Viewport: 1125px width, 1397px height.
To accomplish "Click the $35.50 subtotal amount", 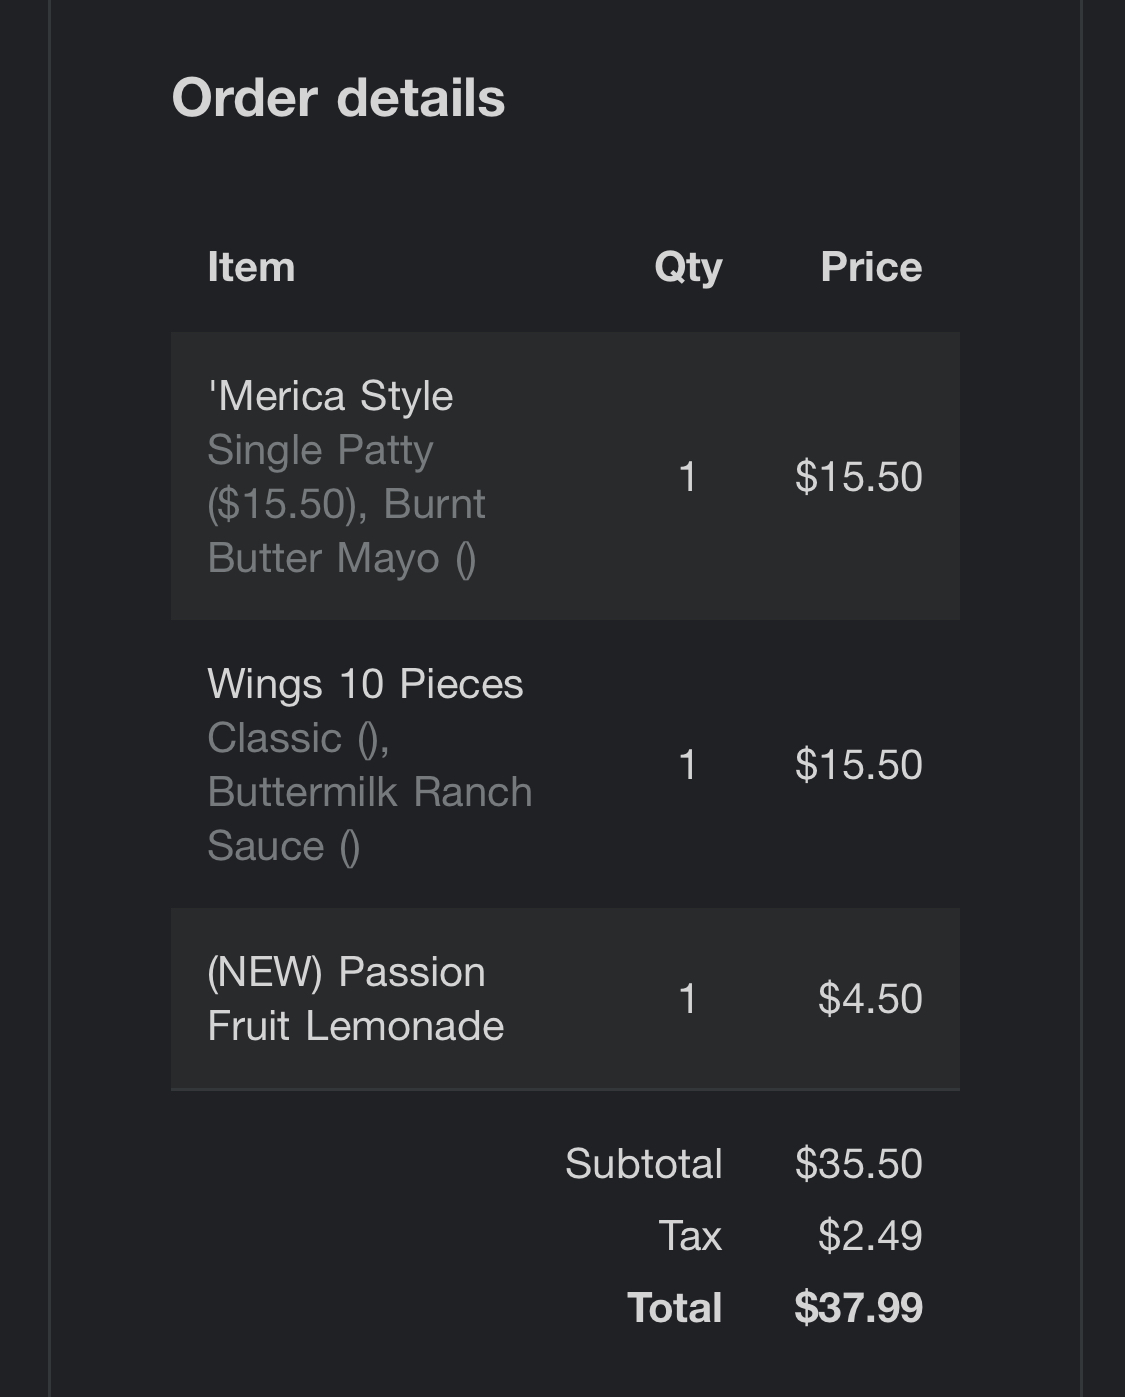I will coord(858,1164).
